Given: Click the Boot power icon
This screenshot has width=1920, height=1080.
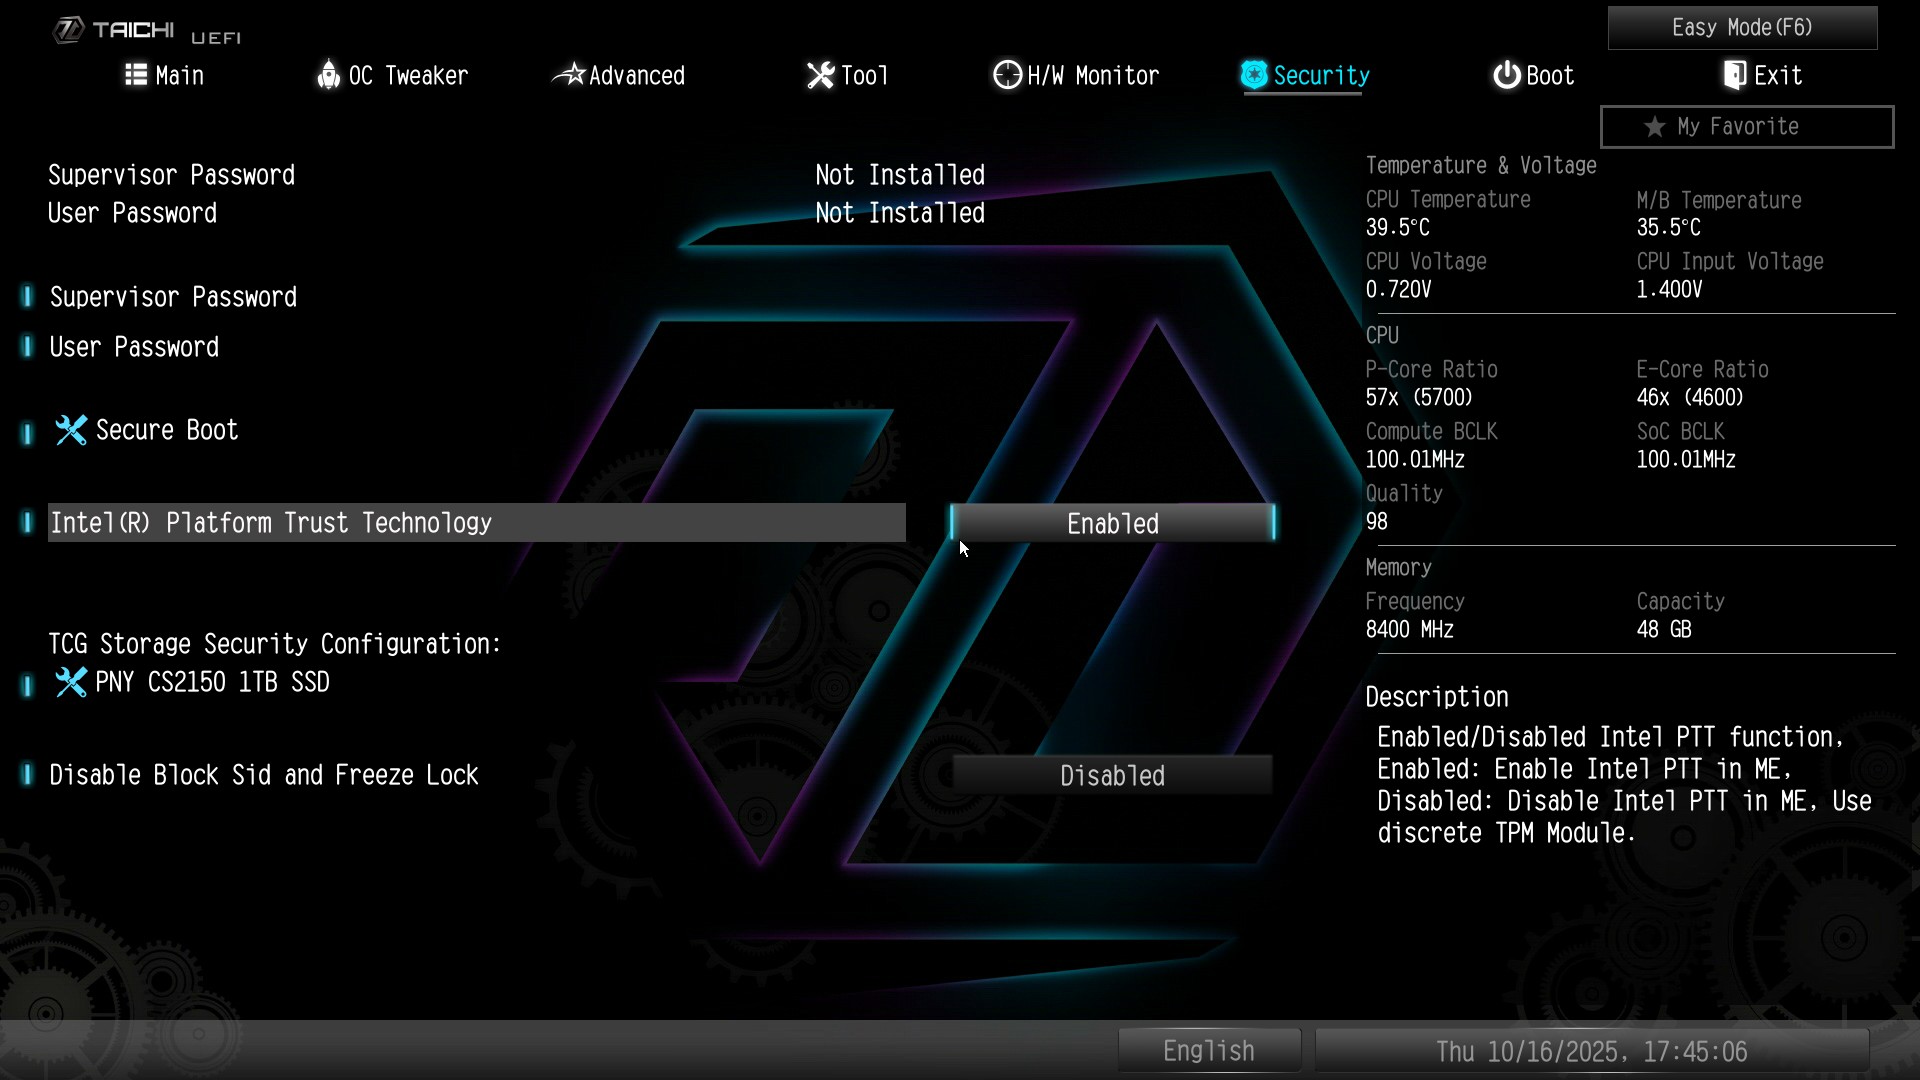Looking at the screenshot, I should (x=1506, y=75).
